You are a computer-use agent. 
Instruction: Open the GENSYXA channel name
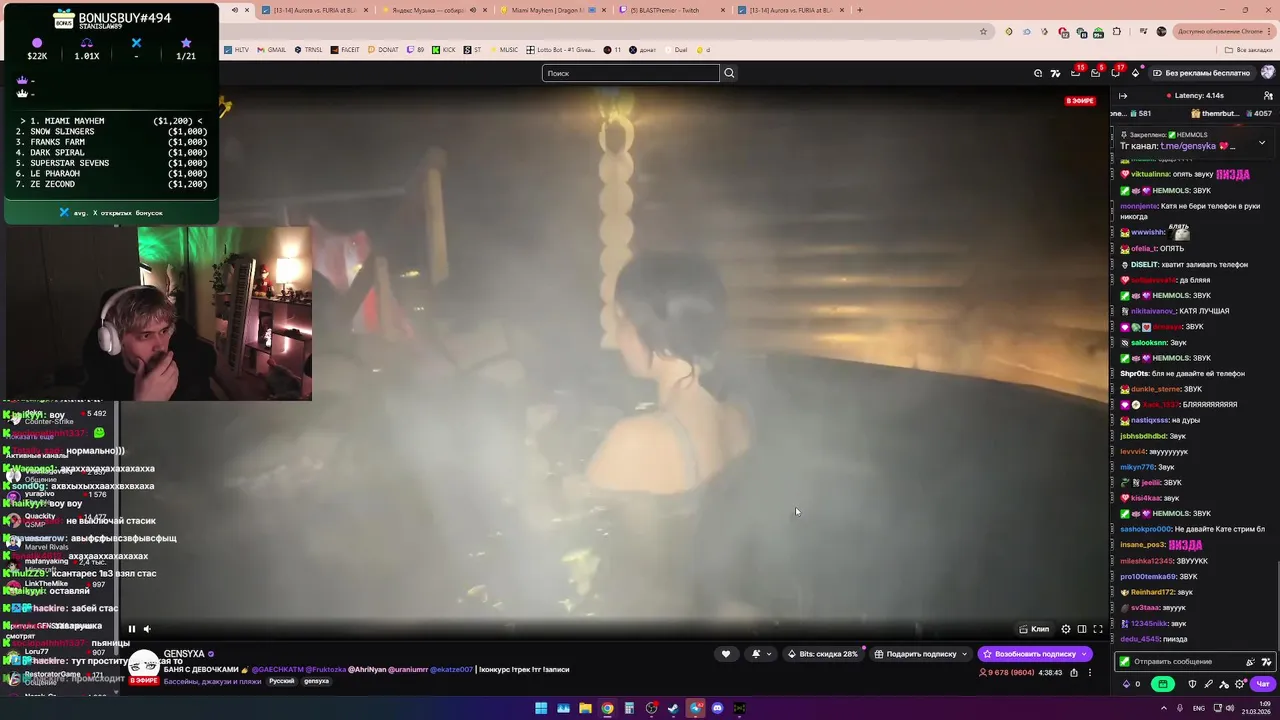coord(184,654)
